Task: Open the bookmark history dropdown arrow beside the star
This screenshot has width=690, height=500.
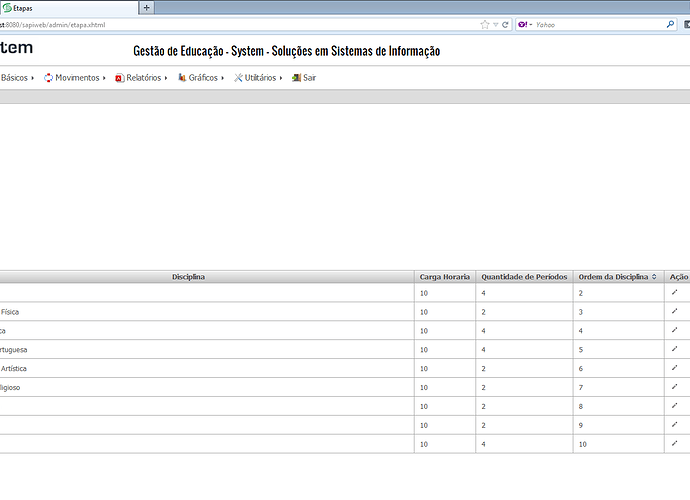Action: 495,25
